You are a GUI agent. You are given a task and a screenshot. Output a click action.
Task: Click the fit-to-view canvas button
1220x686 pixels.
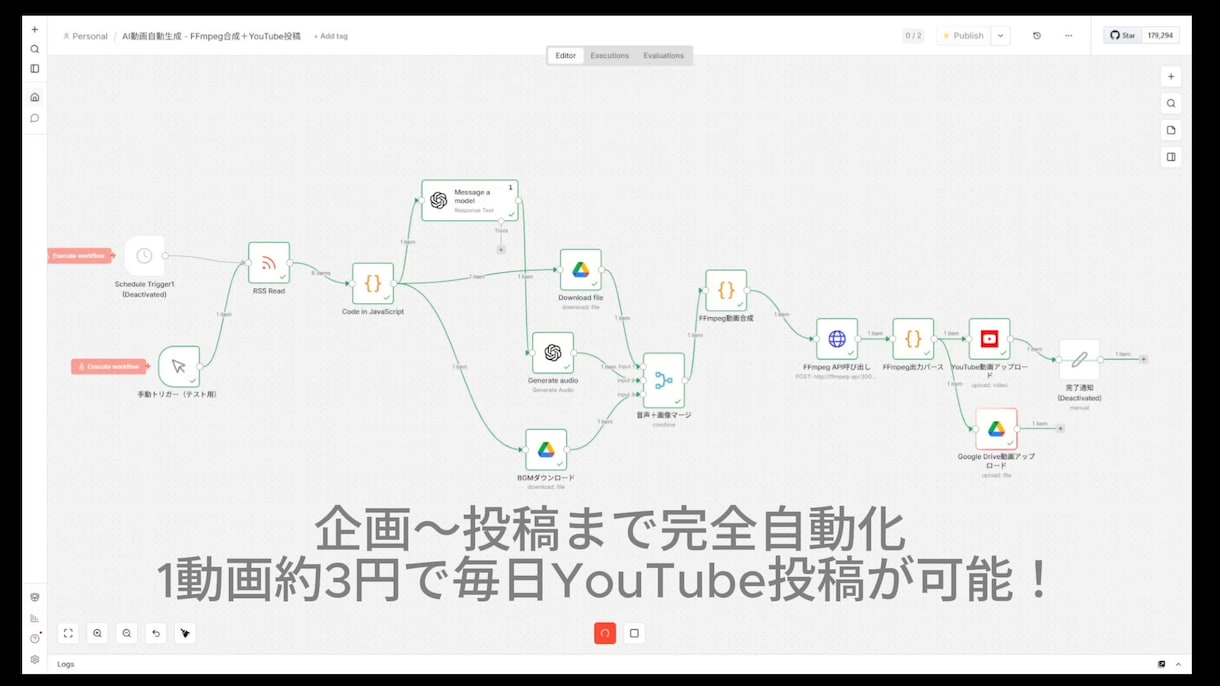tap(68, 633)
